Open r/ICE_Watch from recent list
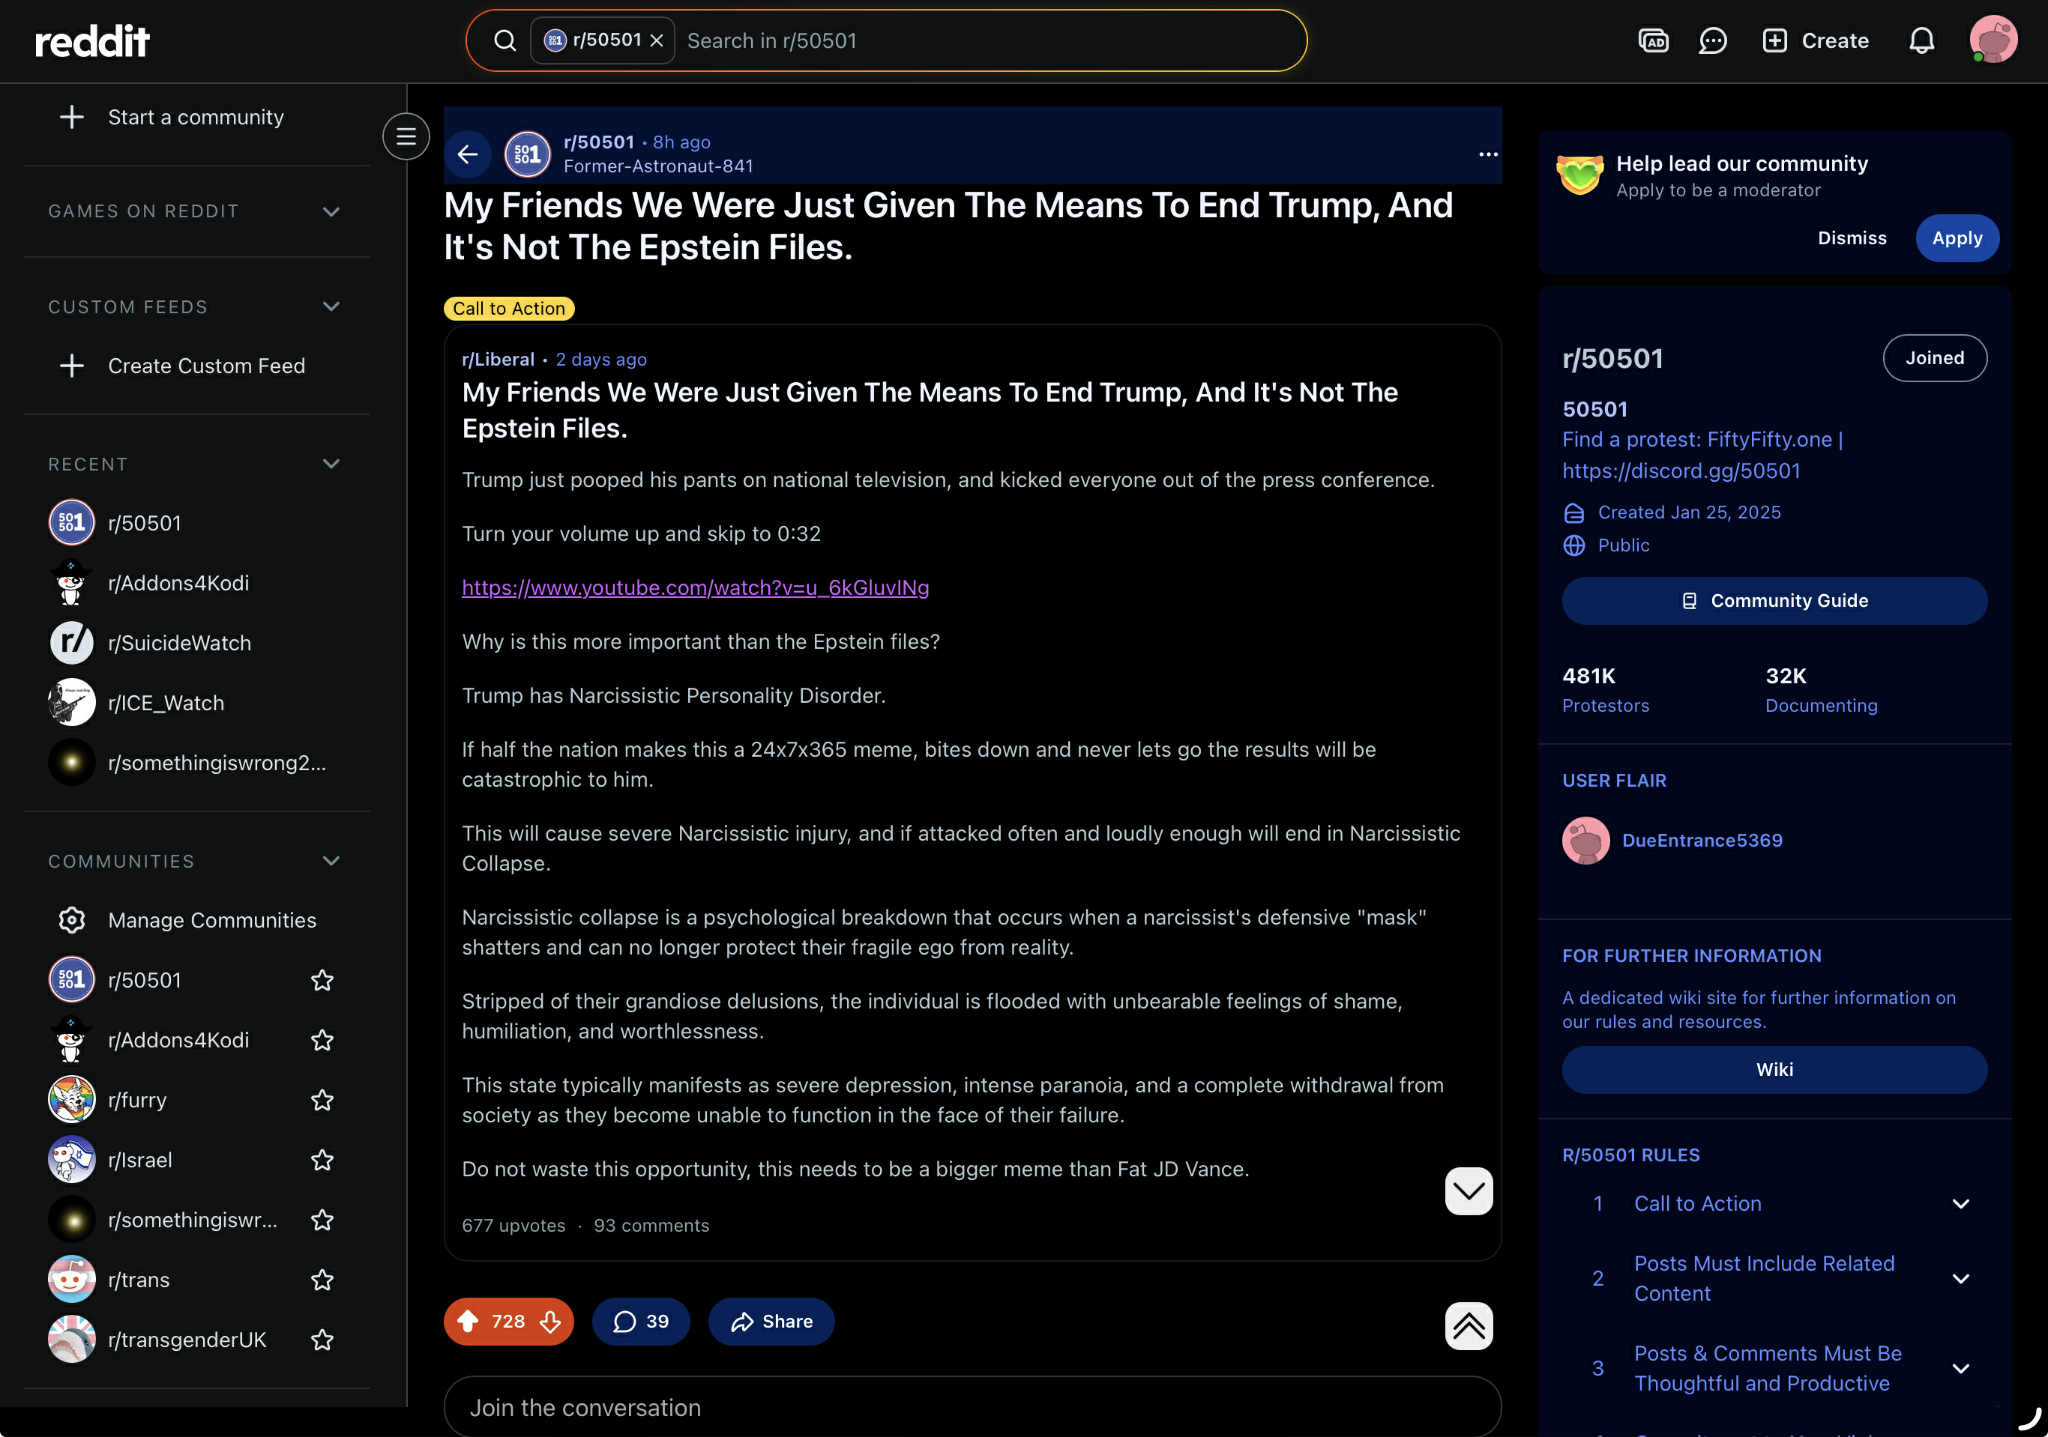The width and height of the screenshot is (2048, 1437). pos(166,703)
